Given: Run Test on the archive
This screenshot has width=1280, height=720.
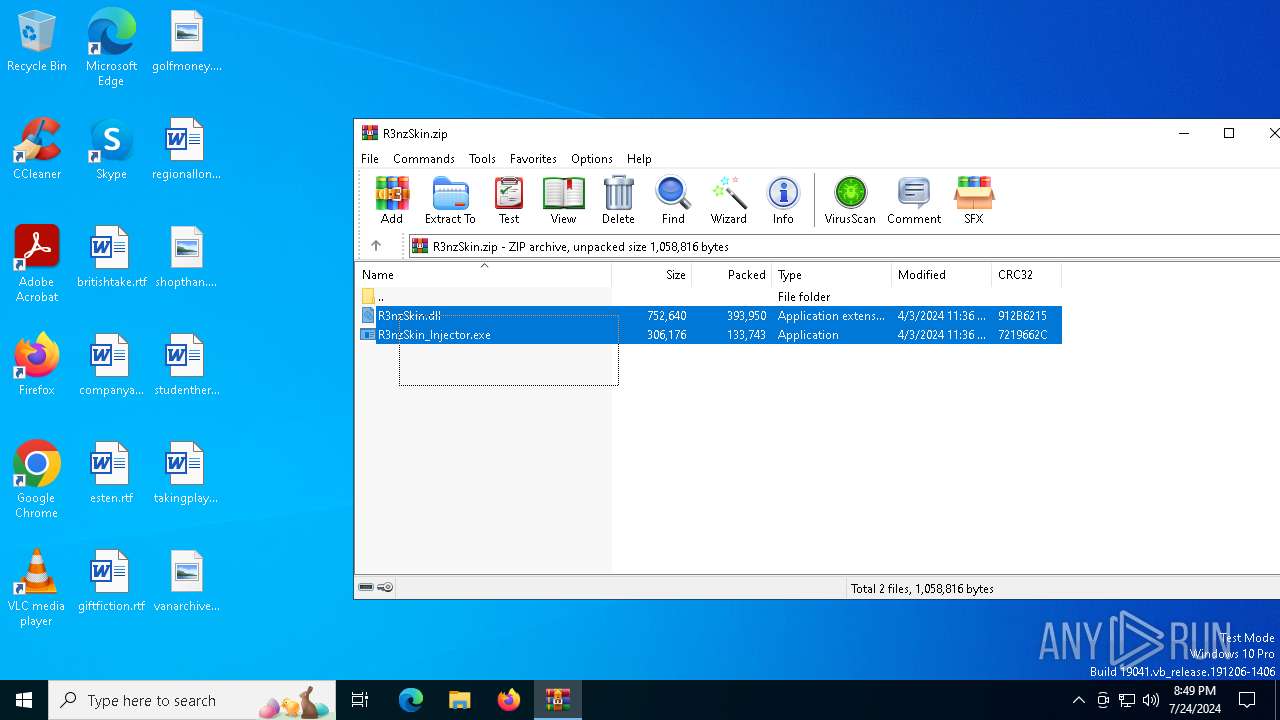Looking at the screenshot, I should coord(509,200).
